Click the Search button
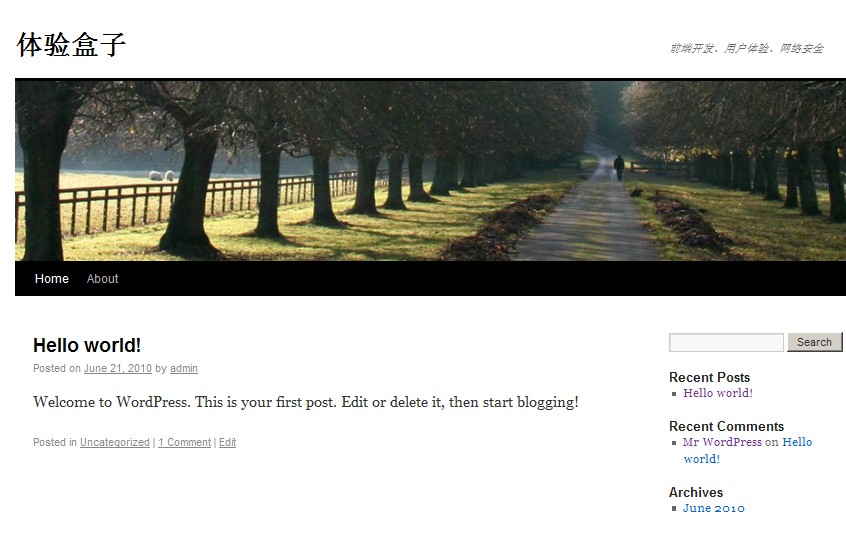The width and height of the screenshot is (846, 536). click(814, 342)
